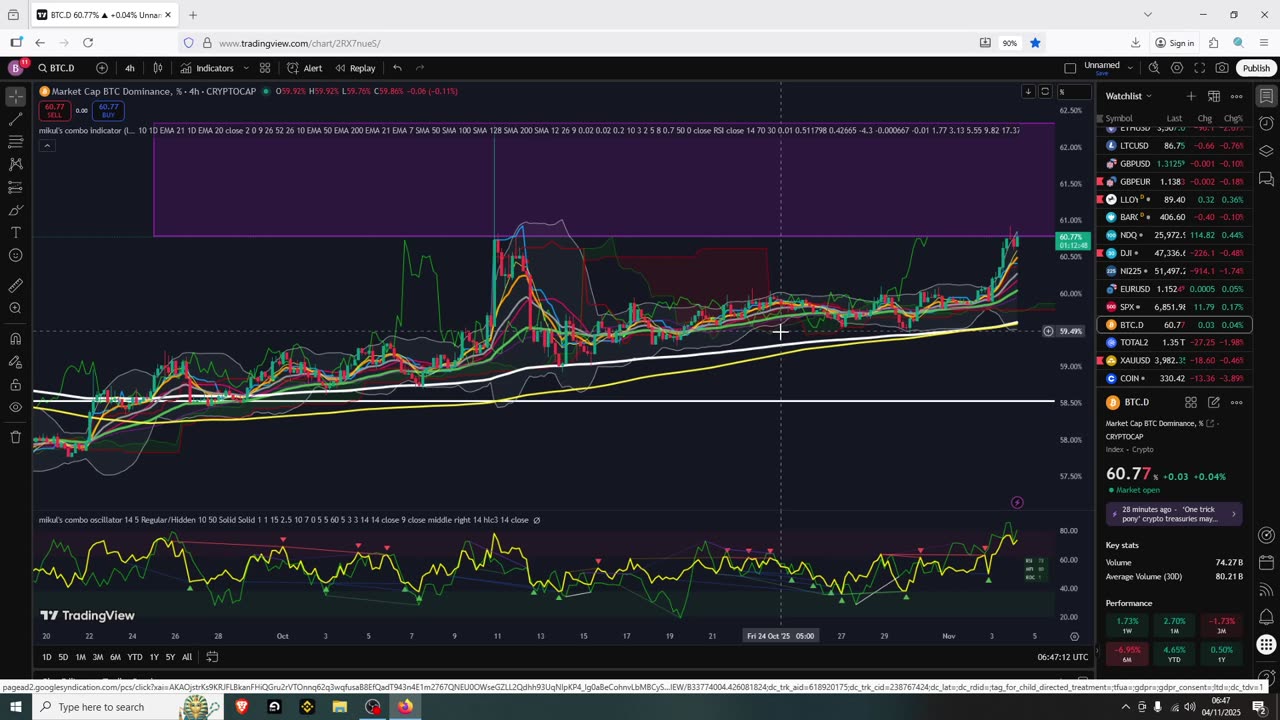Select All date range
This screenshot has height=720, width=1280.
(x=187, y=657)
